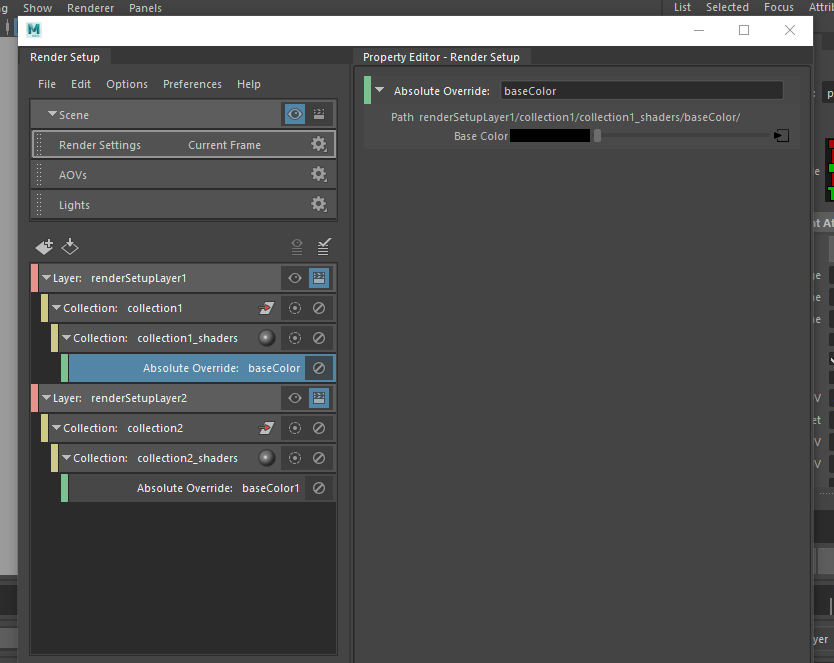This screenshot has width=834, height=663.
Task: Open the Base Color connection icon
Action: [x=781, y=134]
